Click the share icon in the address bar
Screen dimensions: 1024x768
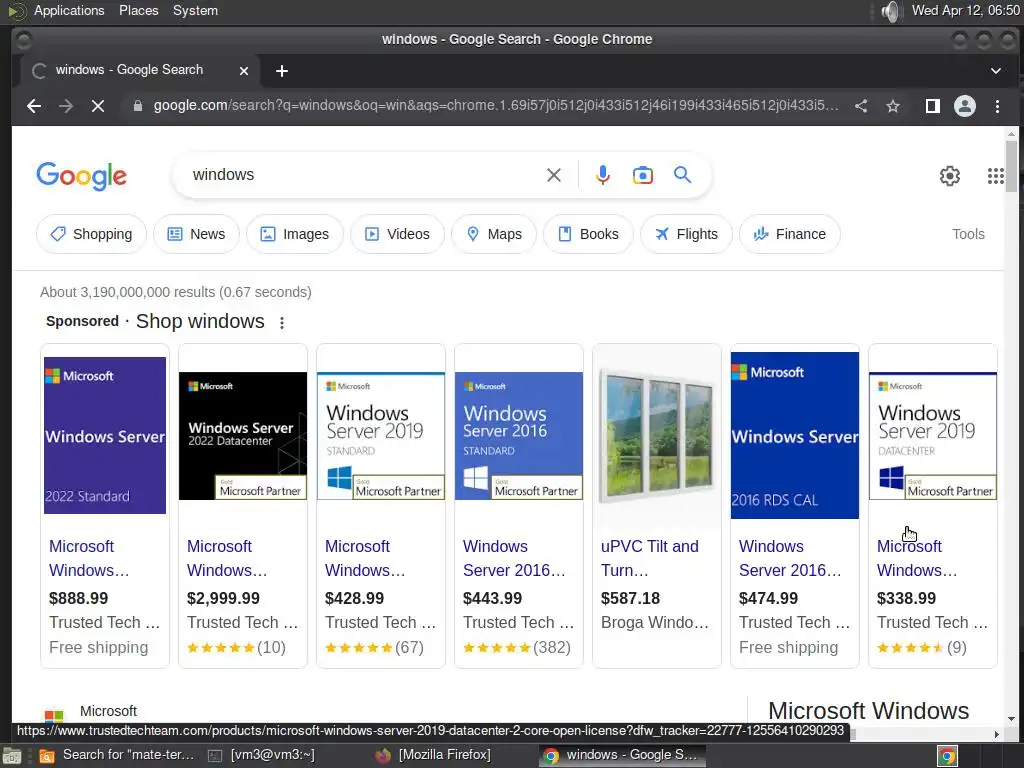coord(861,106)
